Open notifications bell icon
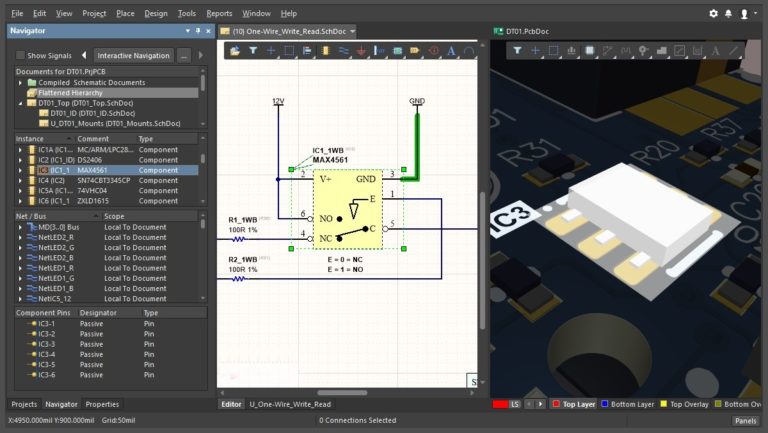 (728, 13)
